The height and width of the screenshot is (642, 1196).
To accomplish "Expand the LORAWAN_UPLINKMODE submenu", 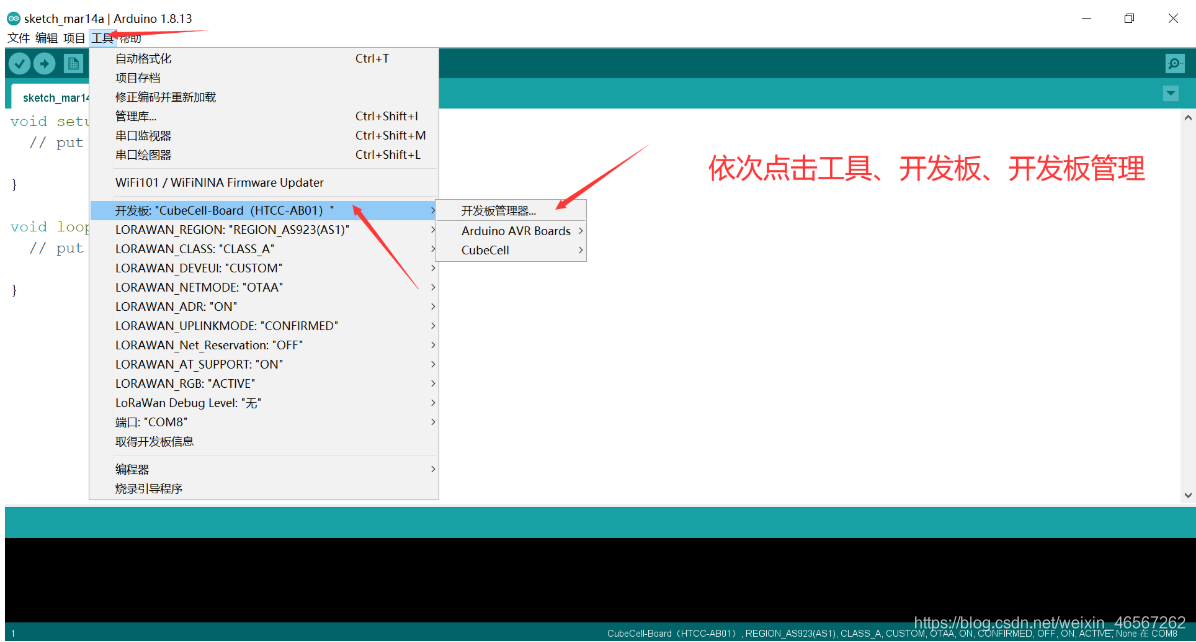I will (264, 326).
